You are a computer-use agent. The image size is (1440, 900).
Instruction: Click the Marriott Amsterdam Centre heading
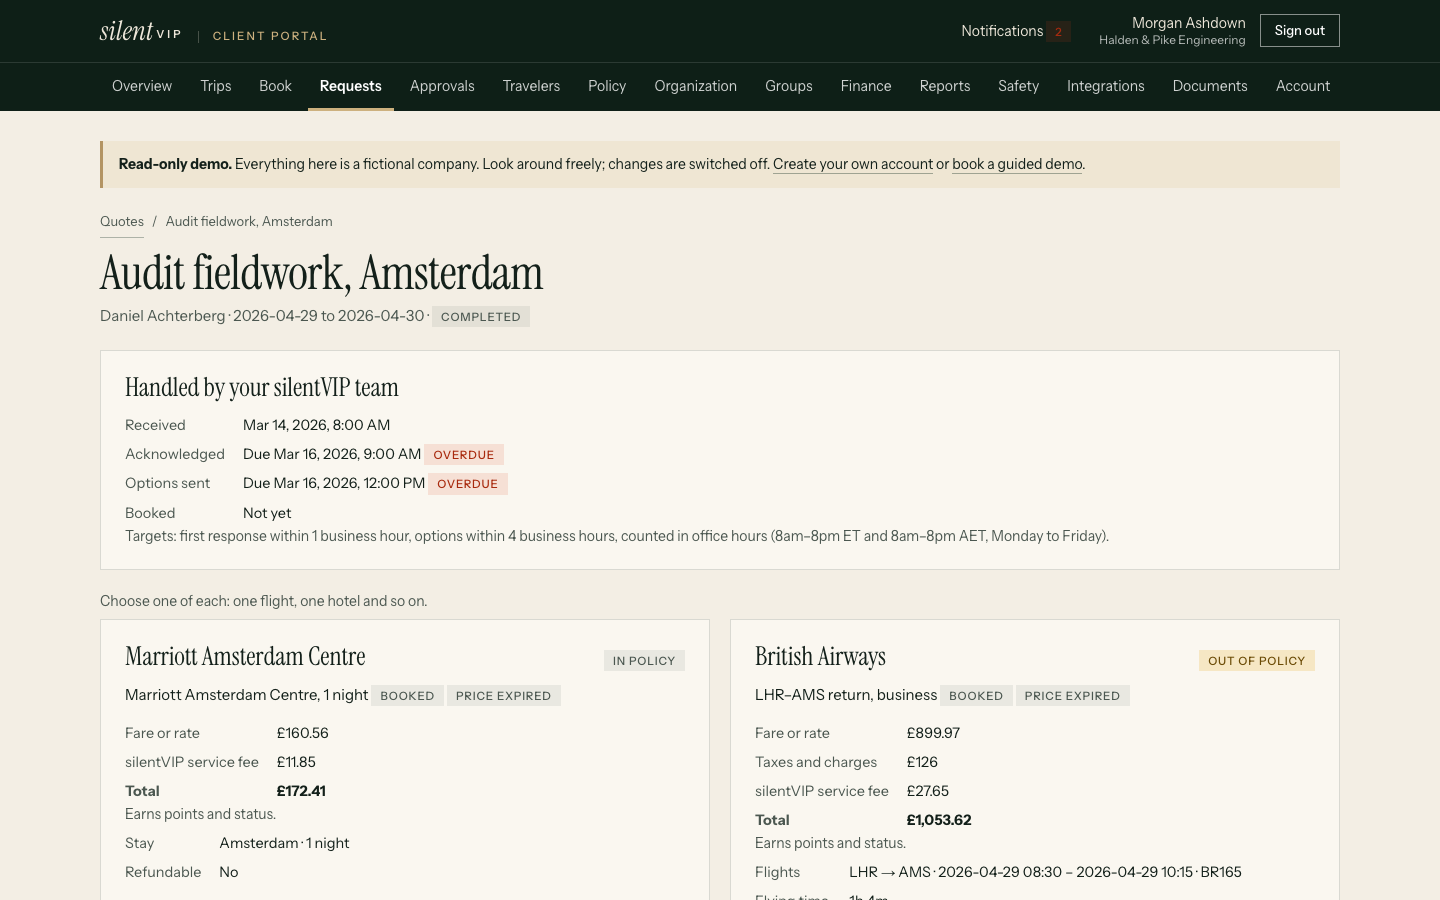point(245,657)
